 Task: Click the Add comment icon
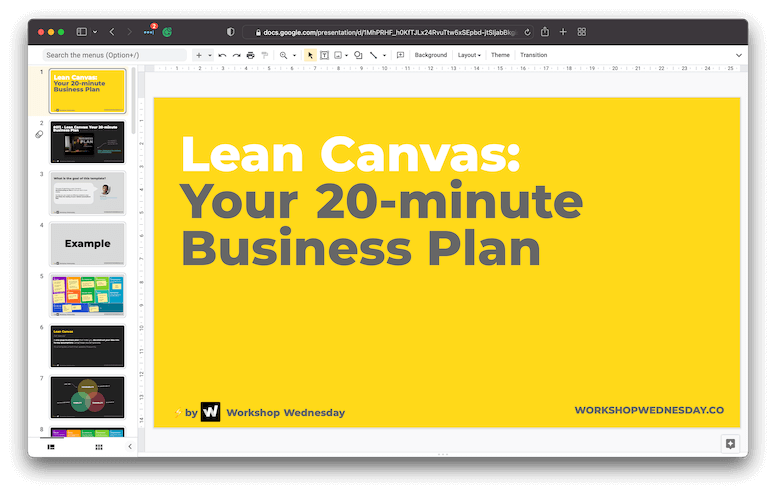(x=400, y=55)
